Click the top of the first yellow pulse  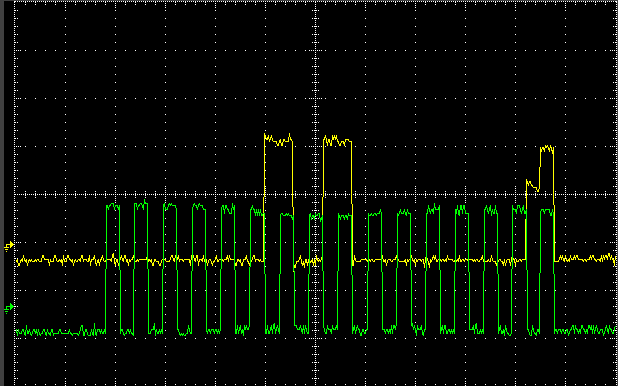[278, 140]
